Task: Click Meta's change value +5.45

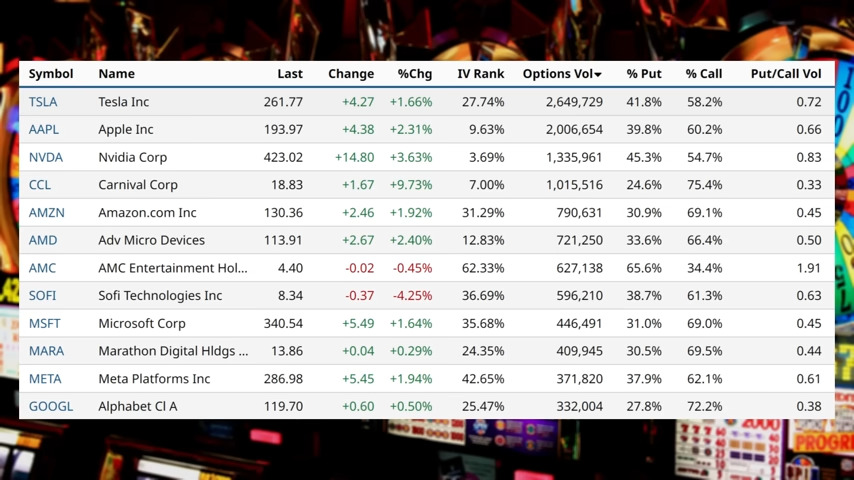Action: click(x=358, y=379)
